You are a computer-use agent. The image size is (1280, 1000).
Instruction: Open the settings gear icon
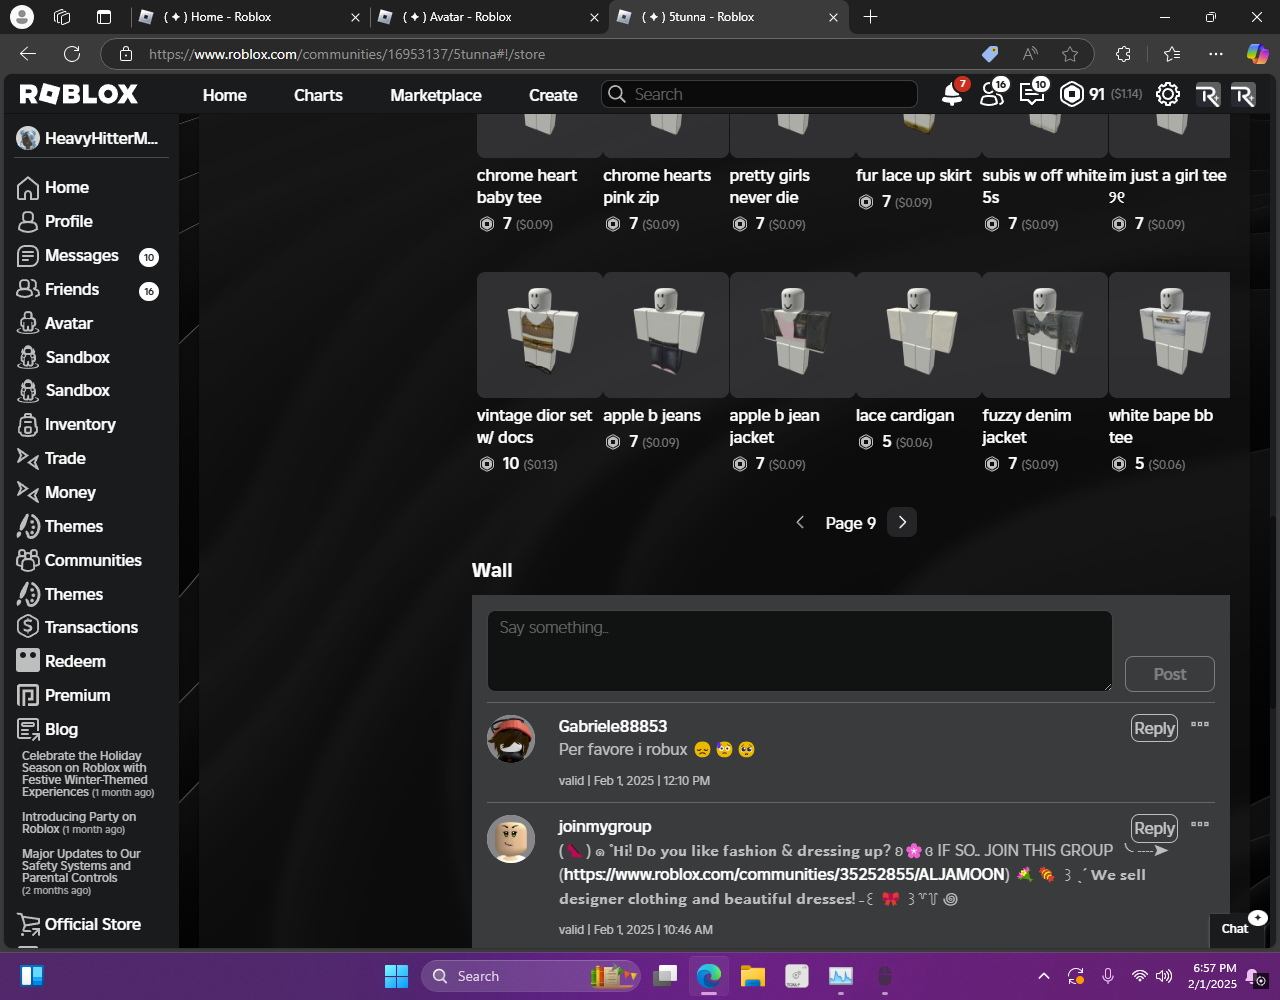pyautogui.click(x=1167, y=94)
